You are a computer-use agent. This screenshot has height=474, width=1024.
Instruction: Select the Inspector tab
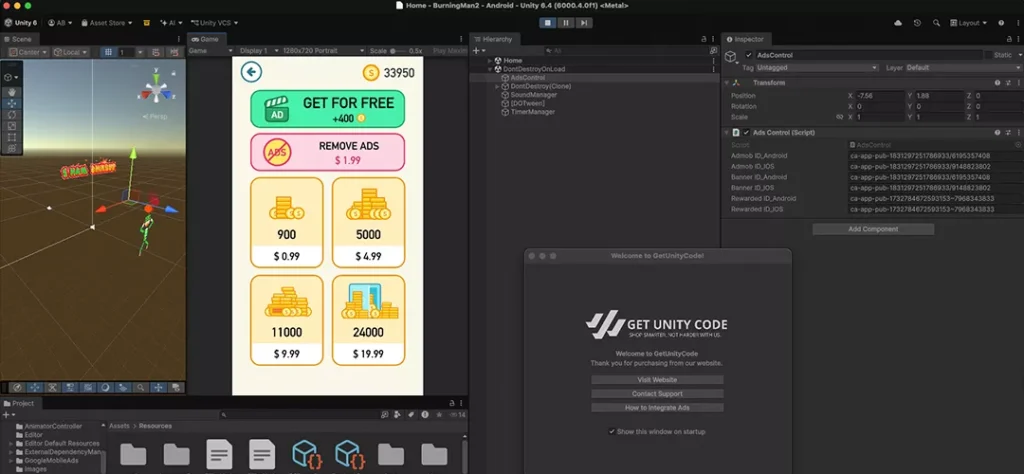click(x=748, y=39)
